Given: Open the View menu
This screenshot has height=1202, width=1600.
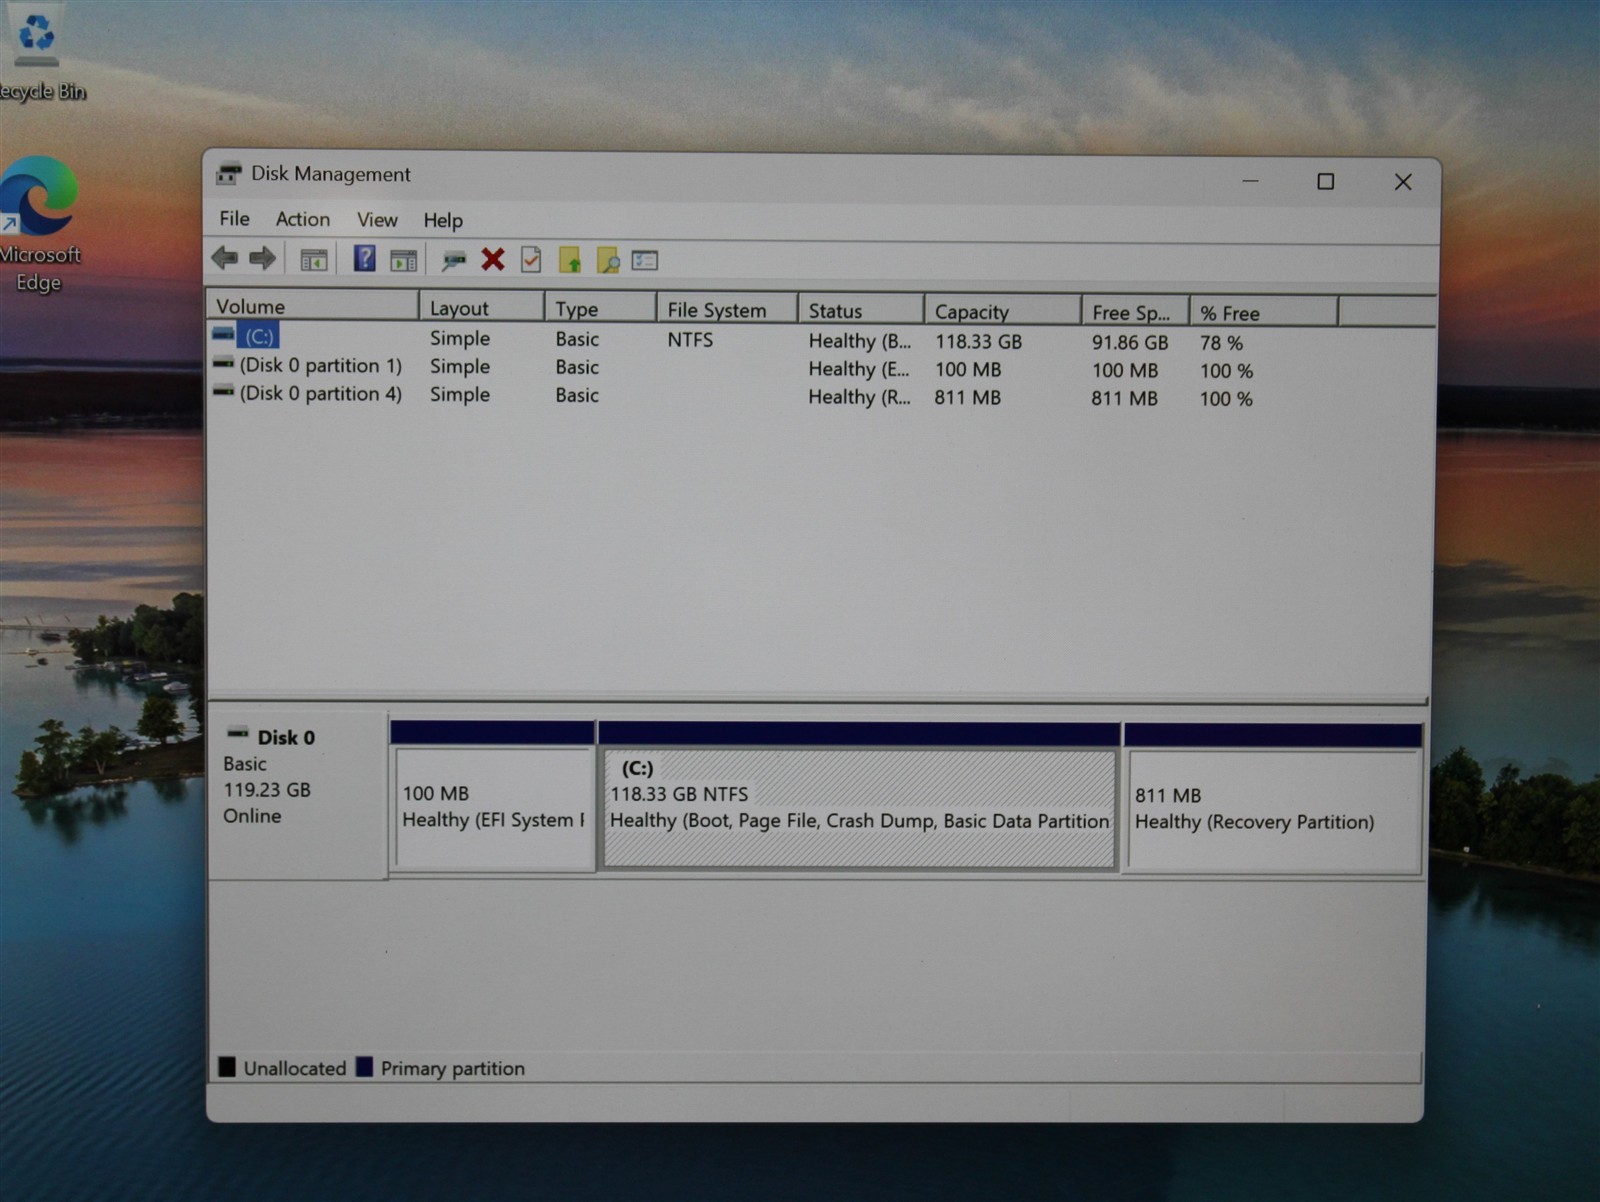Looking at the screenshot, I should pyautogui.click(x=377, y=220).
